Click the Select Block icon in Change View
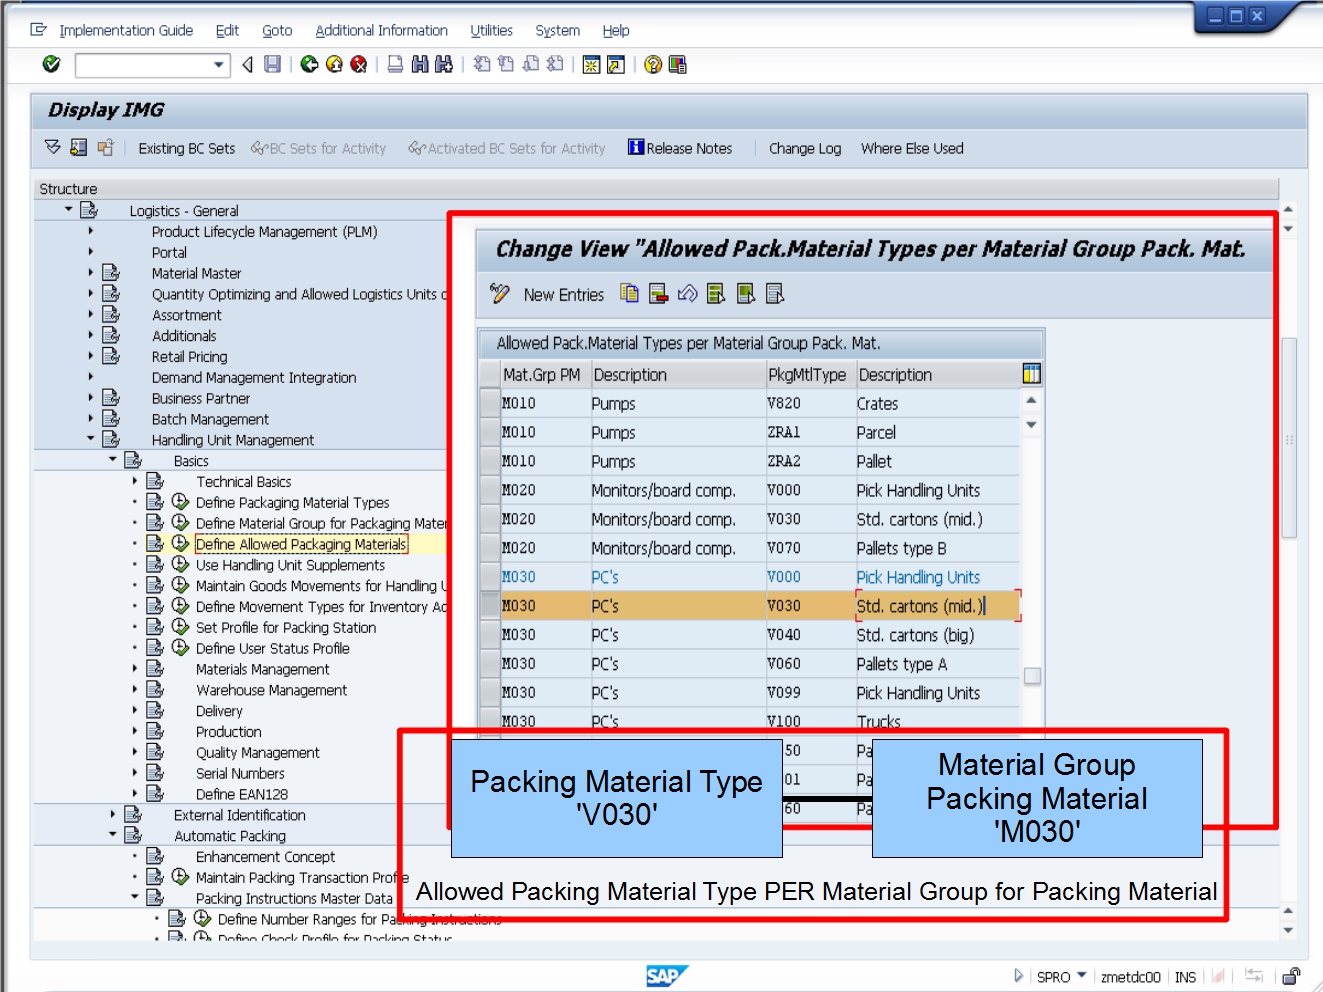 [x=746, y=293]
